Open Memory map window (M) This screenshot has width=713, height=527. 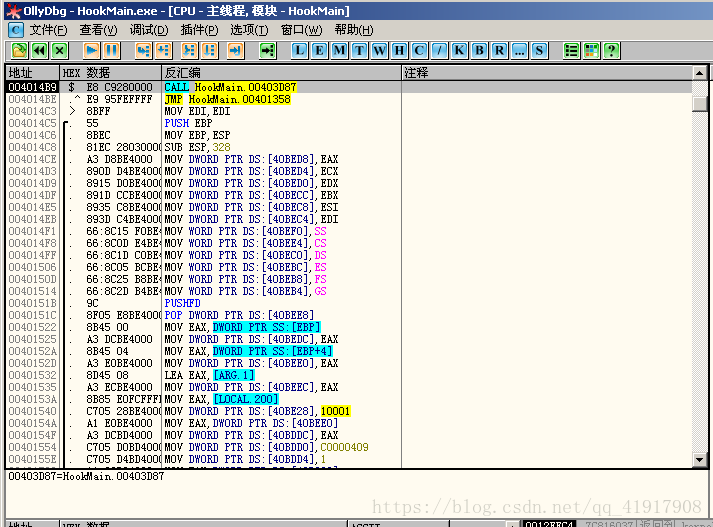pyautogui.click(x=339, y=50)
